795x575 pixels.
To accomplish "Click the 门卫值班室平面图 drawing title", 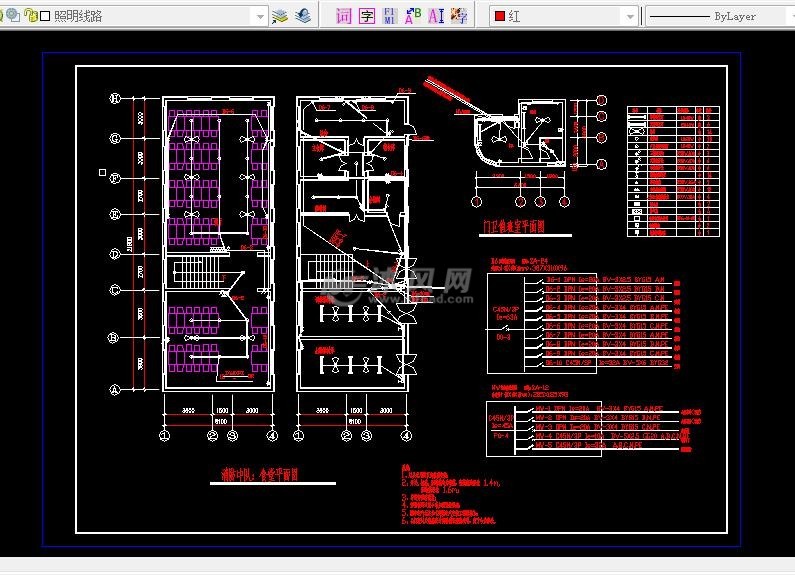I will pyautogui.click(x=514, y=226).
